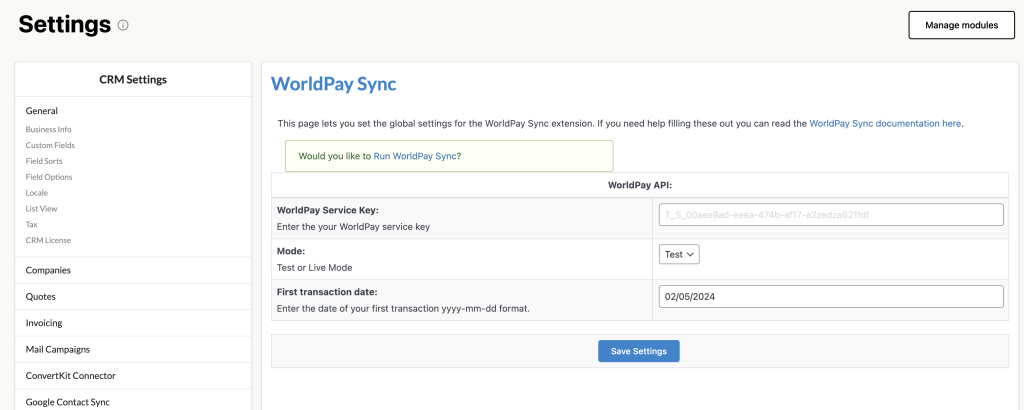Click the Save Settings button

[x=639, y=351]
